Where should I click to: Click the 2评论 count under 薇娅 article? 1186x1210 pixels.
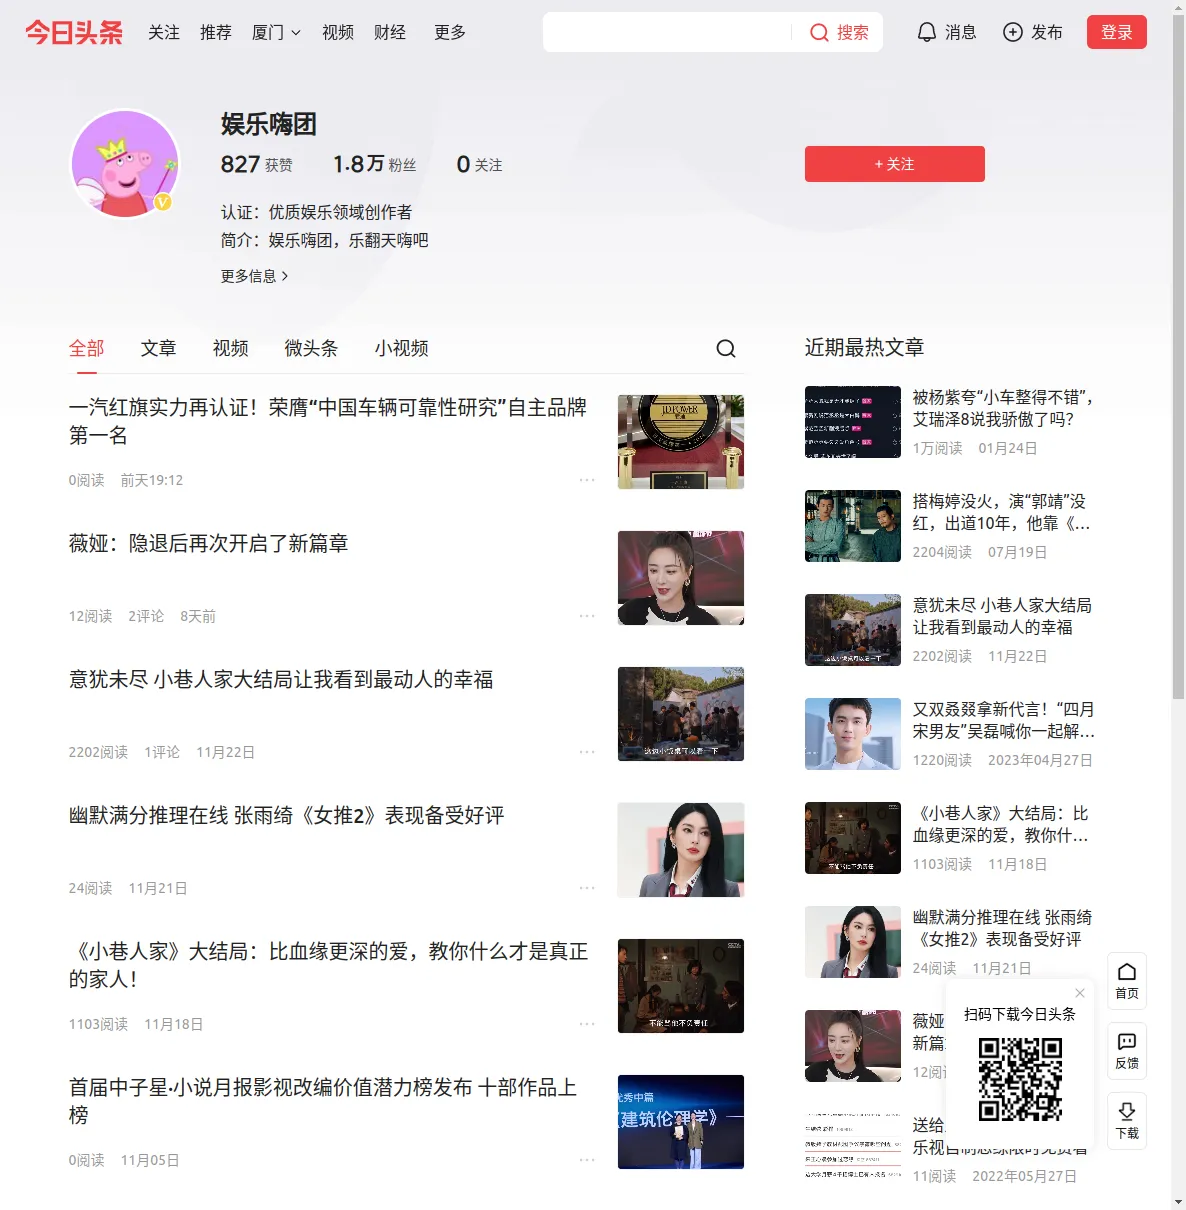(146, 616)
